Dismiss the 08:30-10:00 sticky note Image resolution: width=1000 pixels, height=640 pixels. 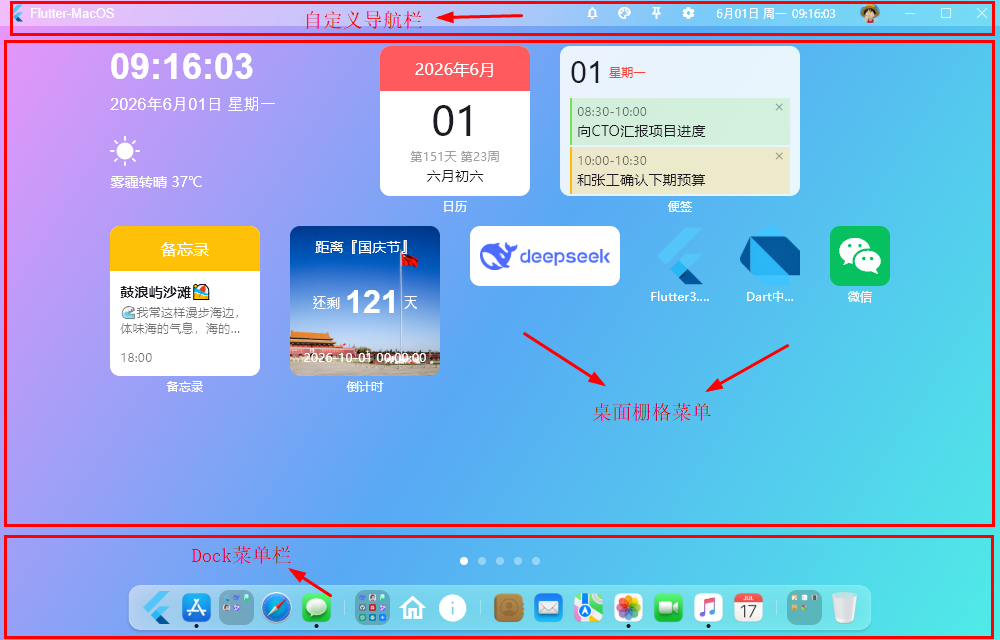click(779, 107)
